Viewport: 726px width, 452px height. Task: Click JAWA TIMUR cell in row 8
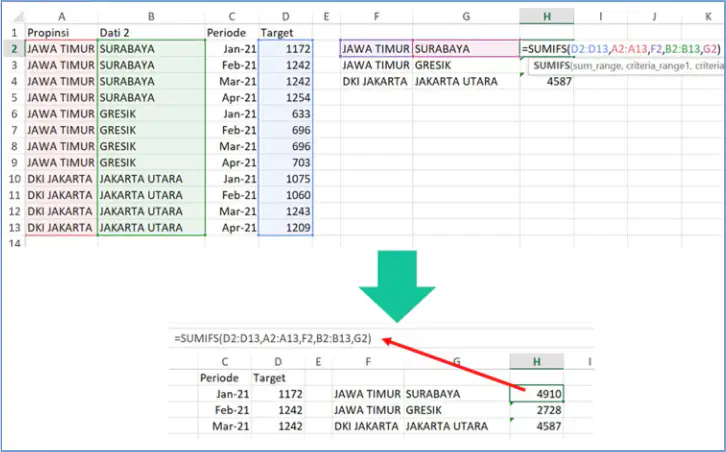point(61,146)
